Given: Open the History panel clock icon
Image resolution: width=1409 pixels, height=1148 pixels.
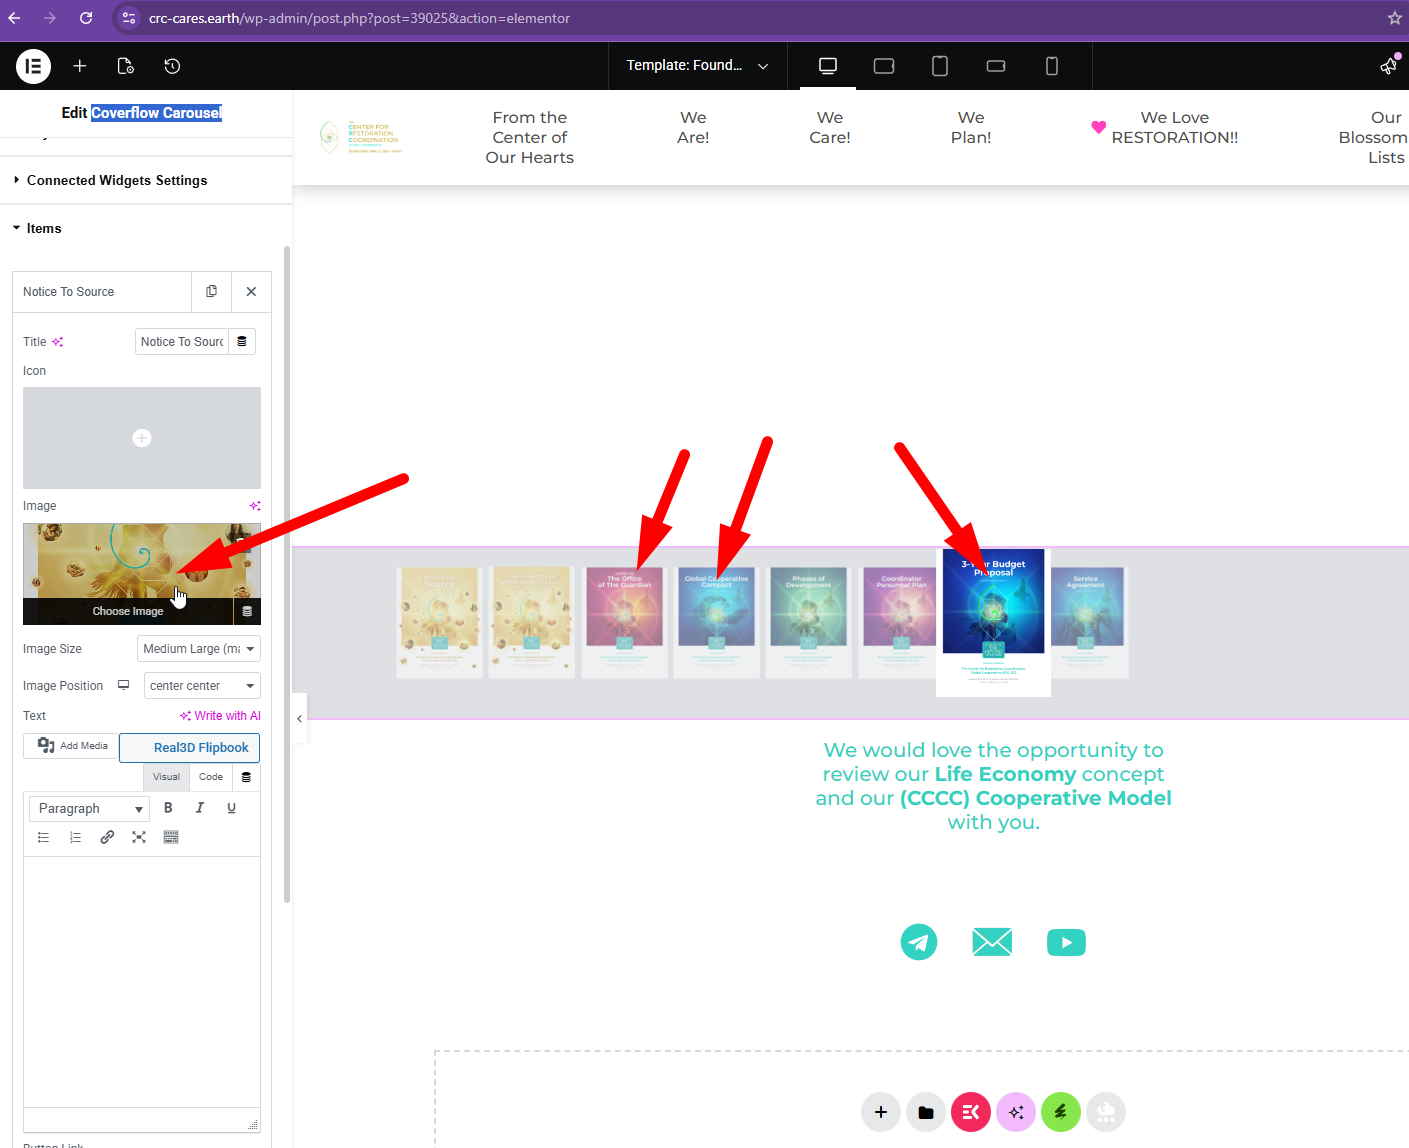Looking at the screenshot, I should (172, 66).
